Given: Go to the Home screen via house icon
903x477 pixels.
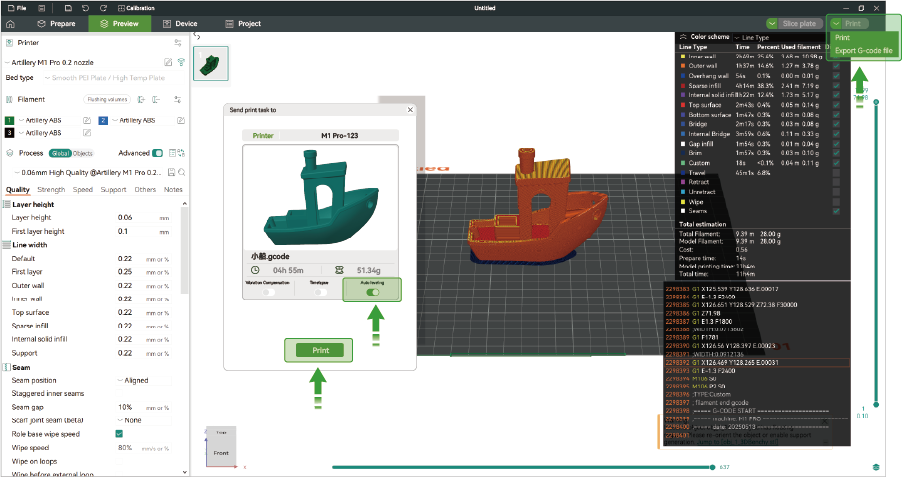Looking at the screenshot, I should pos(10,24).
